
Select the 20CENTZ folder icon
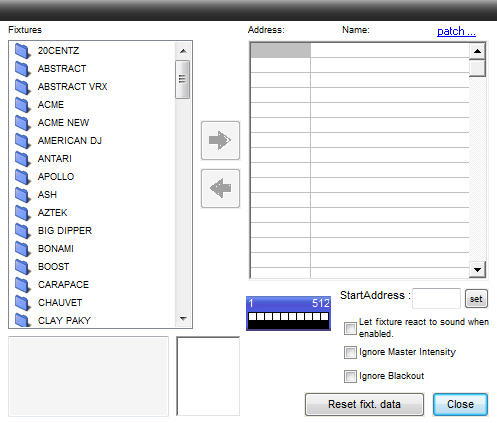coord(23,51)
